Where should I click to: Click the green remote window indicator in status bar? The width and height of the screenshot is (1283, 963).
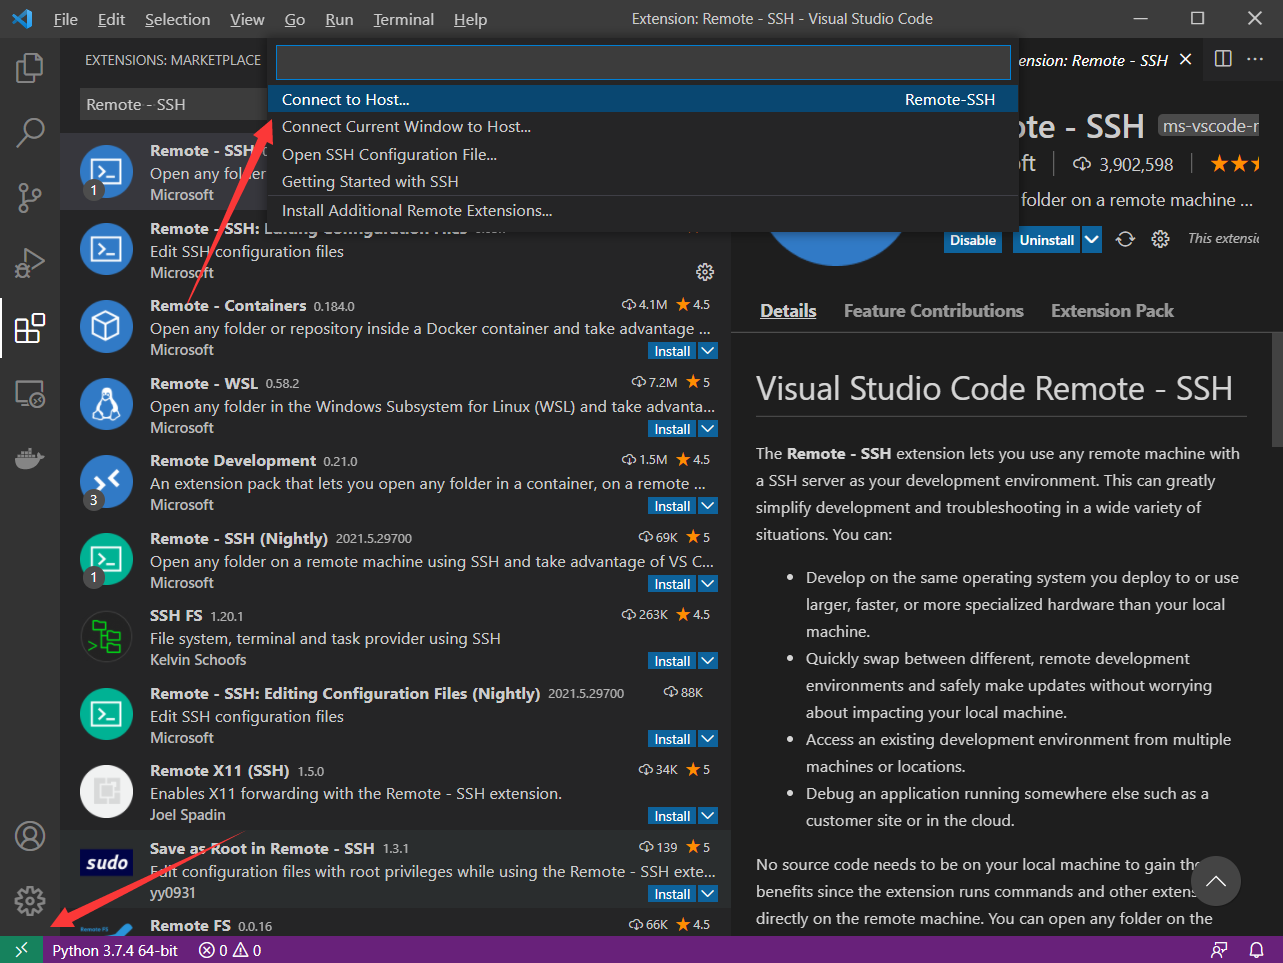click(x=20, y=949)
